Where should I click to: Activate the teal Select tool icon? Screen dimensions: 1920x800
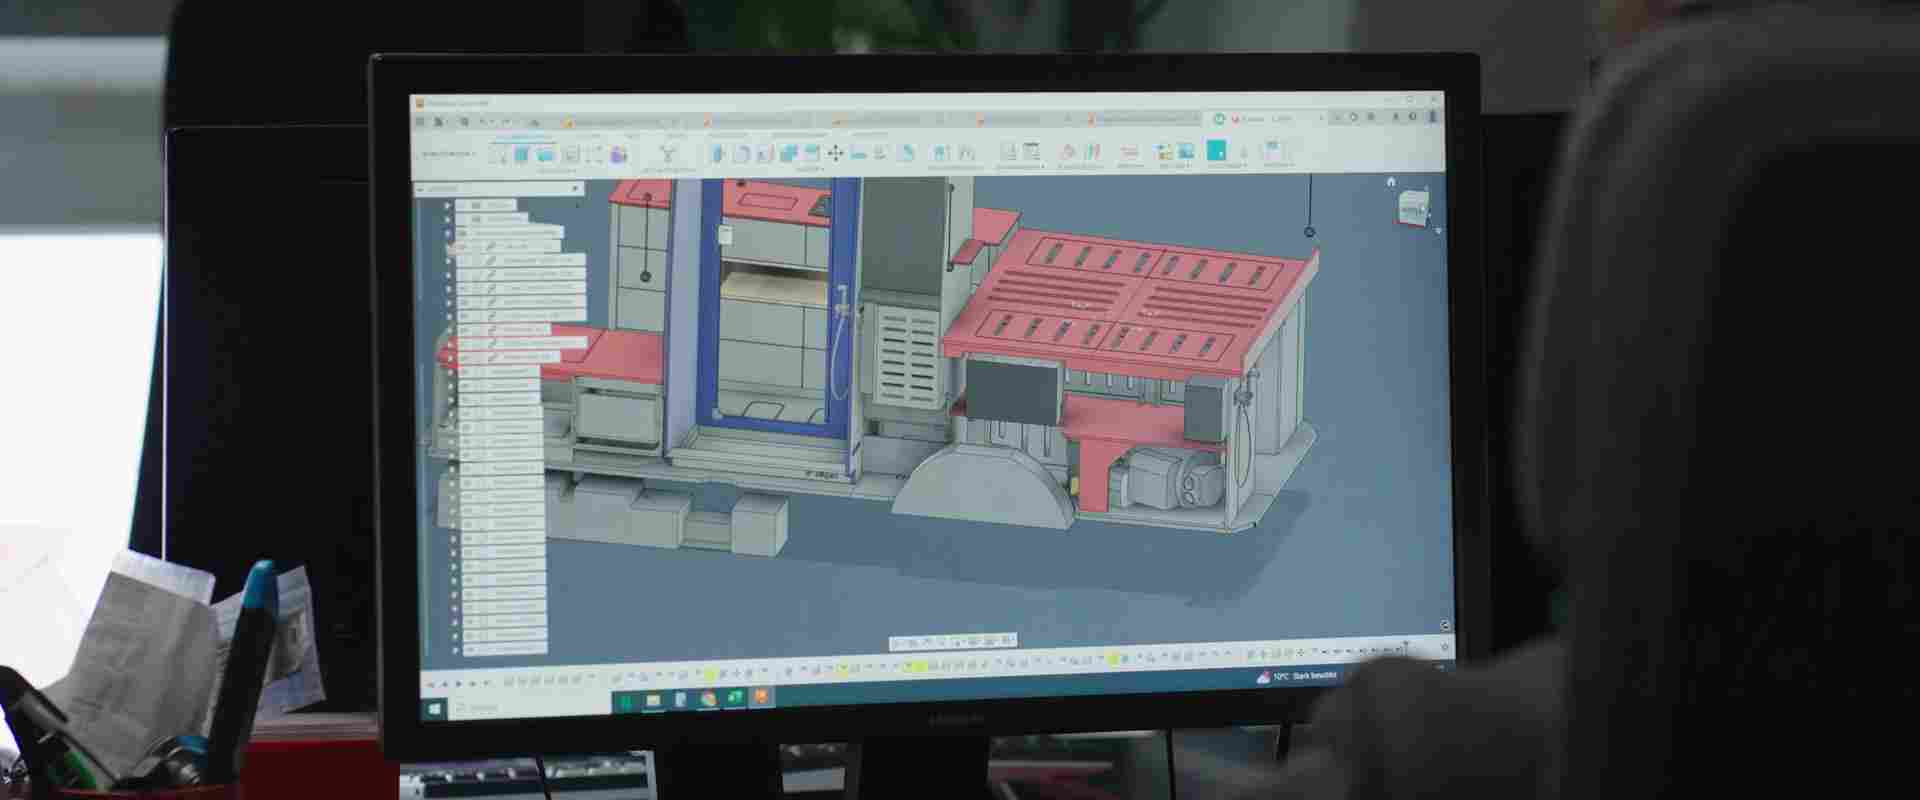[1215, 151]
